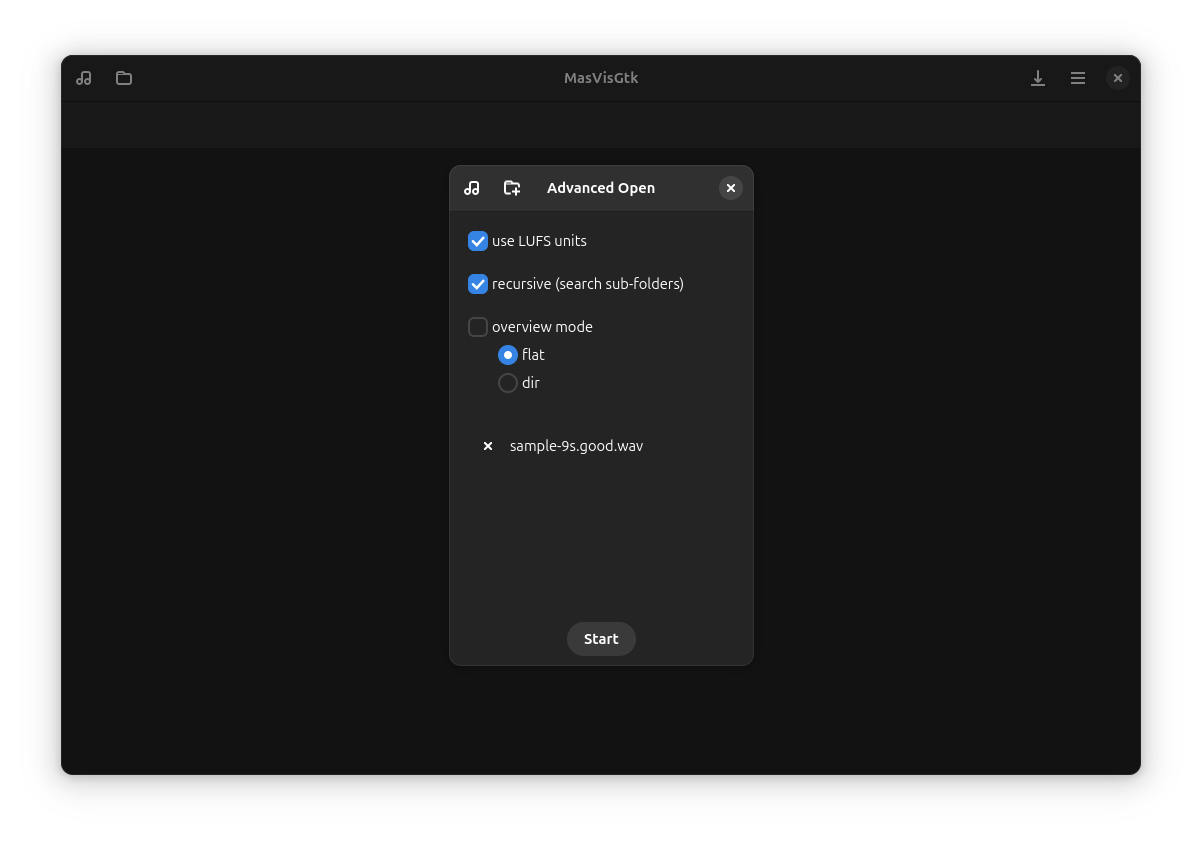Uncheck use LUFS units

click(478, 241)
